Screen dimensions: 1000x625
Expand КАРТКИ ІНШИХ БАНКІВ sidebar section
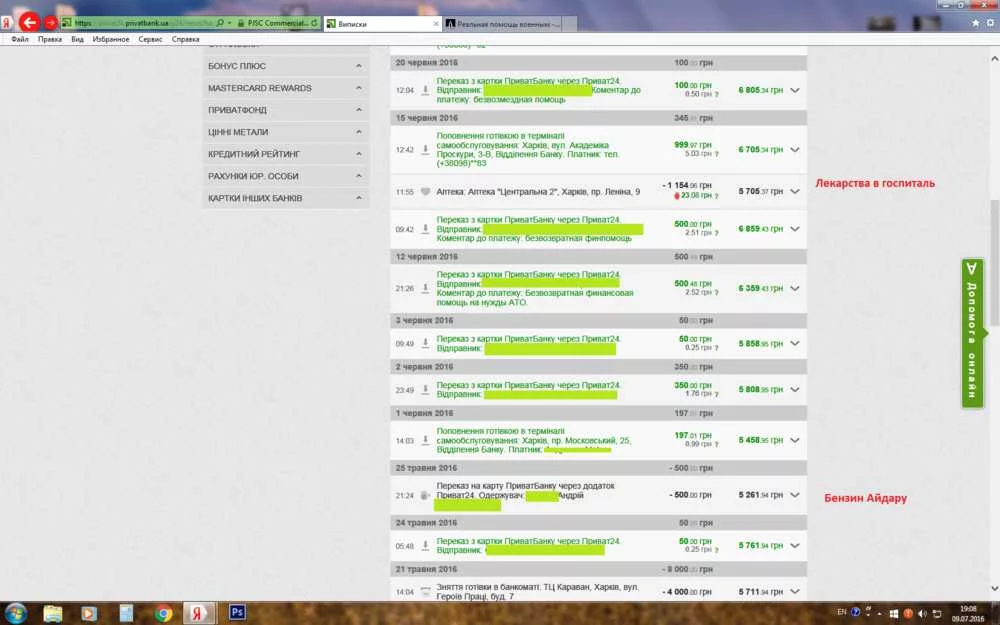click(x=286, y=198)
